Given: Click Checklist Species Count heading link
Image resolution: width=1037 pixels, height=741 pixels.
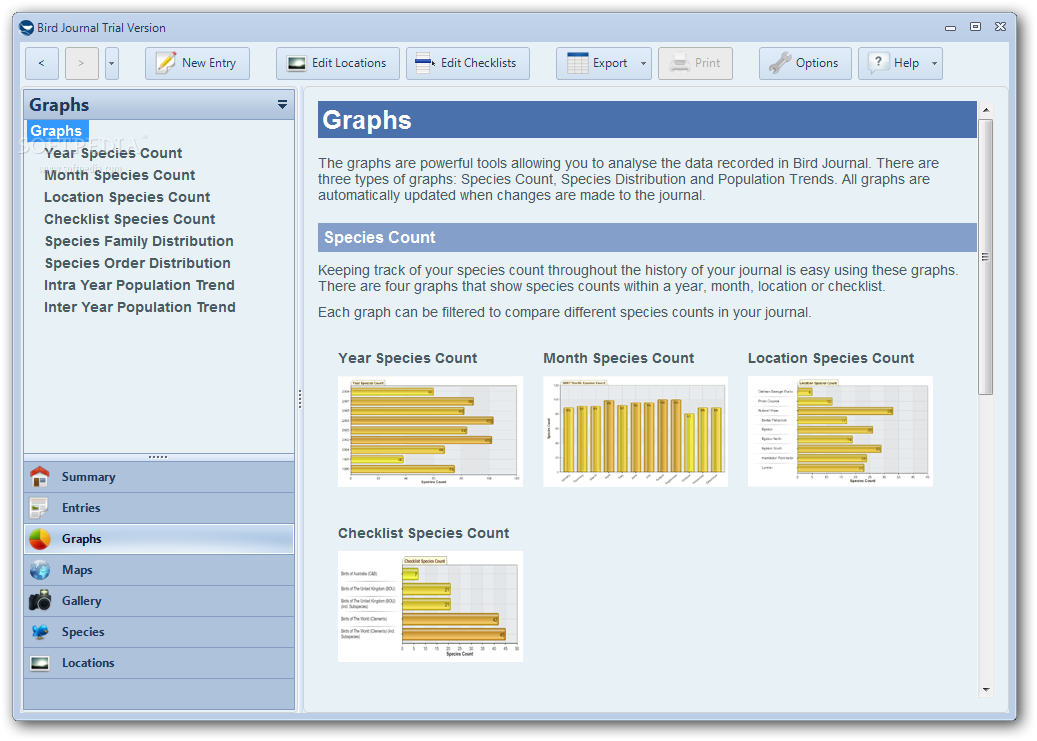Looking at the screenshot, I should tap(423, 533).
